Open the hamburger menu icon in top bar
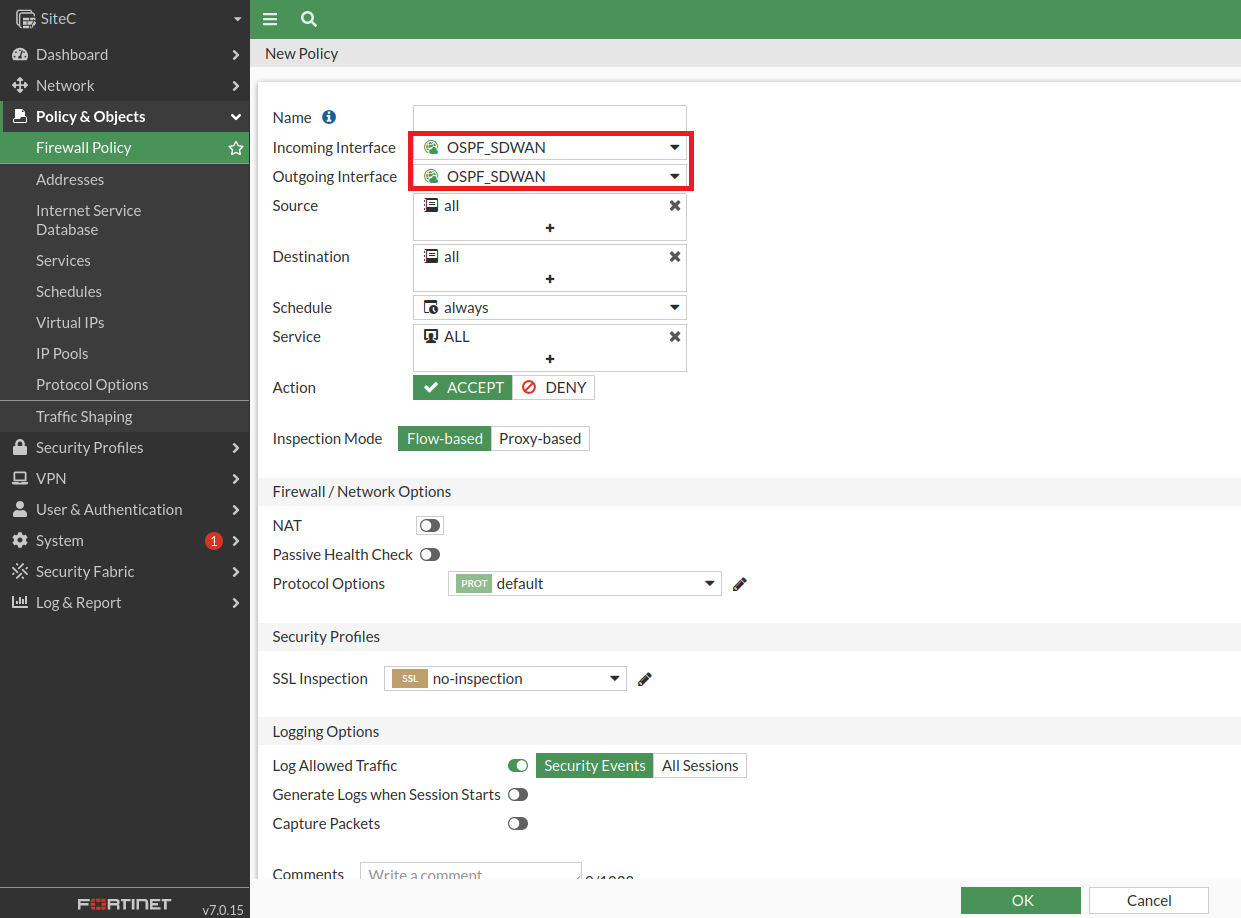The height and width of the screenshot is (918, 1241). click(x=270, y=19)
